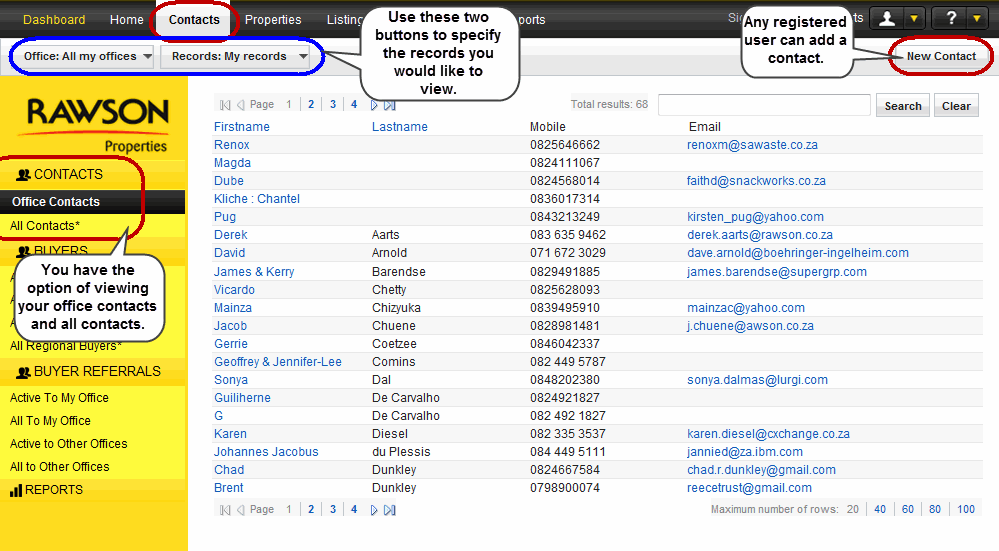This screenshot has width=999, height=551.
Task: Expand the help menu dropdown arrow
Action: point(976,19)
